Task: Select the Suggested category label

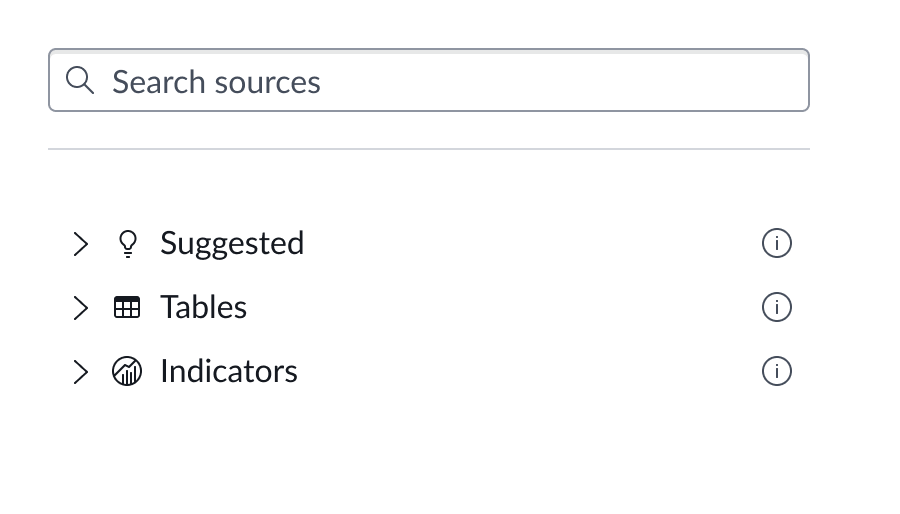Action: (232, 243)
